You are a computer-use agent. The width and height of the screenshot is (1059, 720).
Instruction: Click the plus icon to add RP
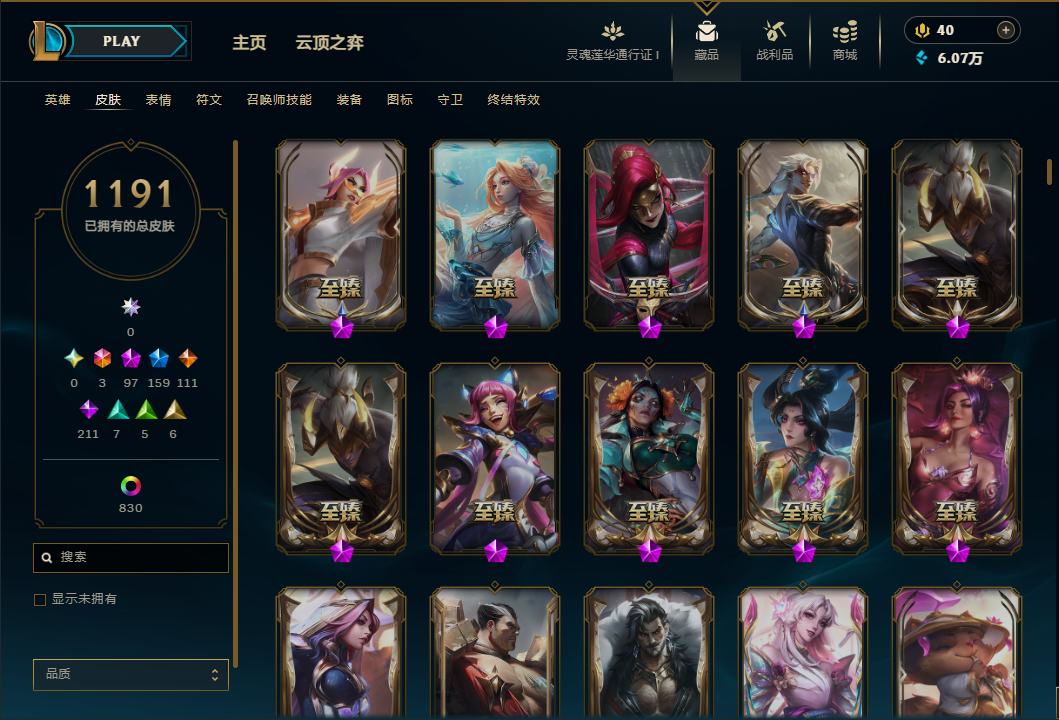click(x=1006, y=30)
